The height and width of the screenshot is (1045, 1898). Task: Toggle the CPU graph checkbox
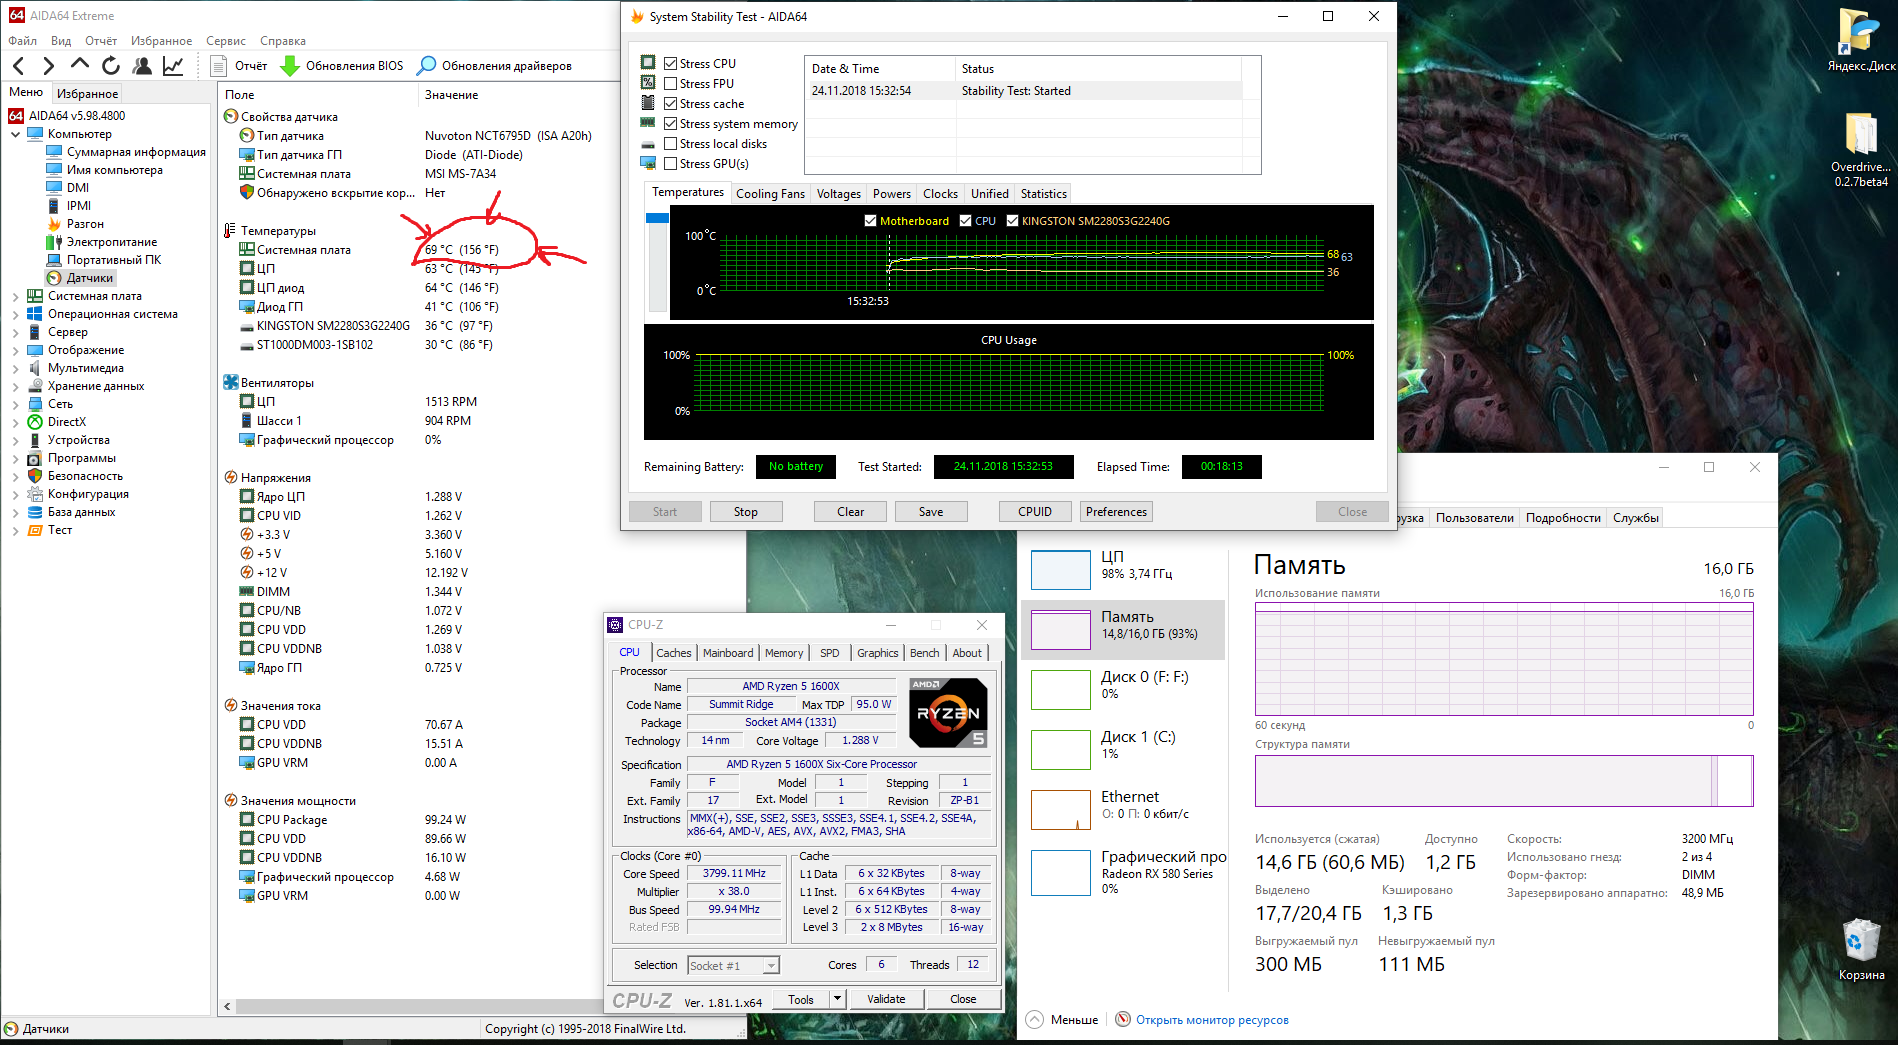pyautogui.click(x=965, y=221)
